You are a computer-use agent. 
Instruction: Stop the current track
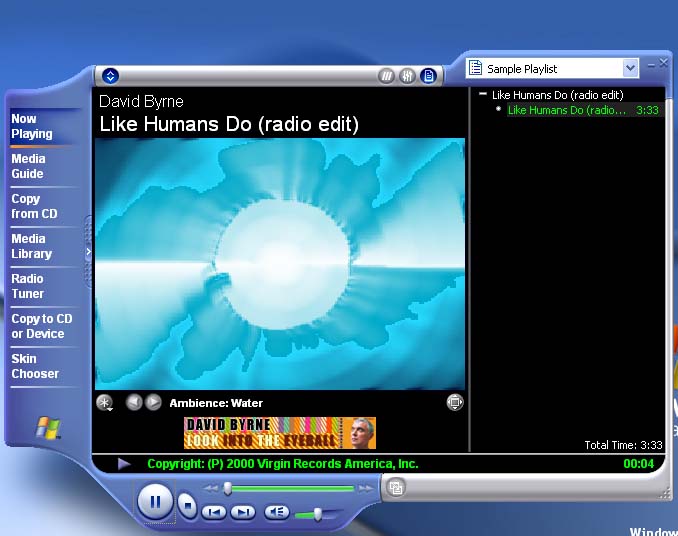click(x=188, y=505)
